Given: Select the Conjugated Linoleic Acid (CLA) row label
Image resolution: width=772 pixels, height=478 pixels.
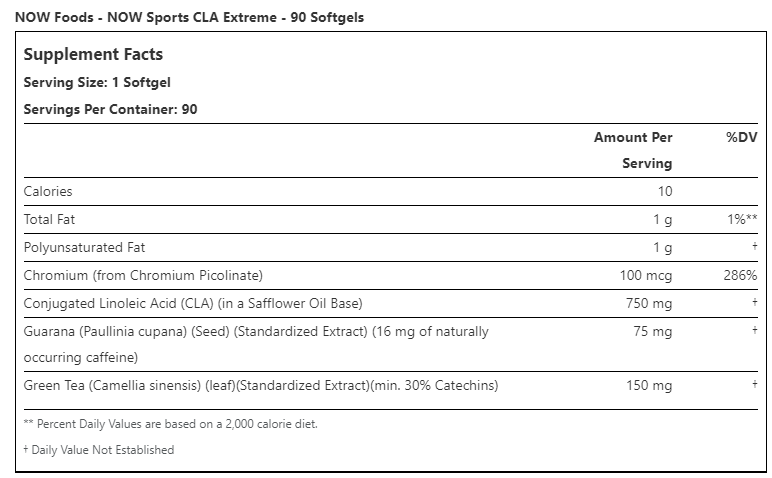Looking at the screenshot, I should coord(192,303).
